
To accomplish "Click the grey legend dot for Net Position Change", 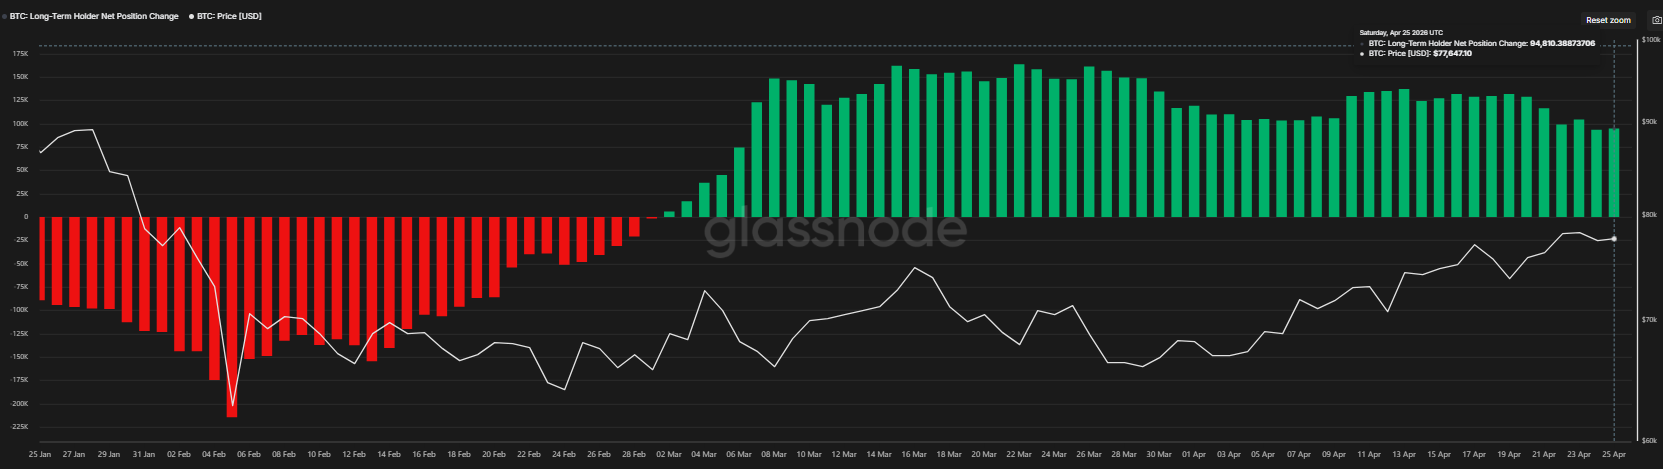I will tap(4, 16).
